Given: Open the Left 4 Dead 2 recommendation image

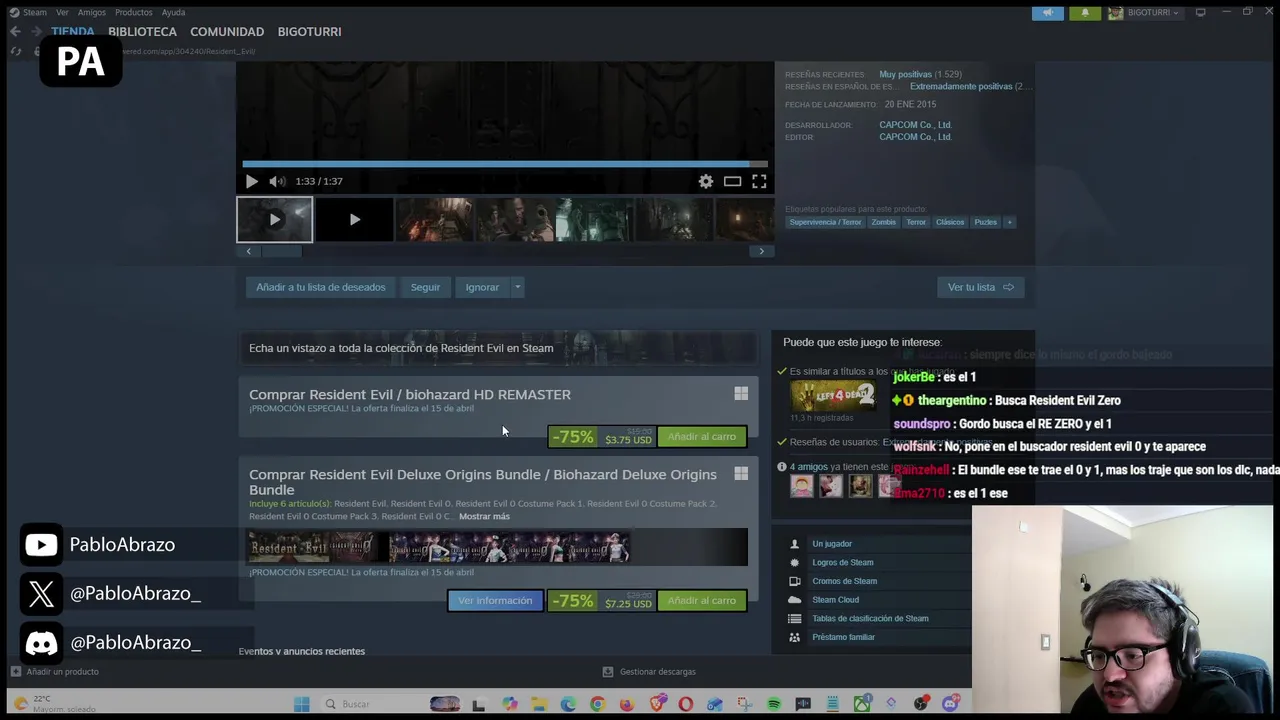Looking at the screenshot, I should pyautogui.click(x=833, y=397).
